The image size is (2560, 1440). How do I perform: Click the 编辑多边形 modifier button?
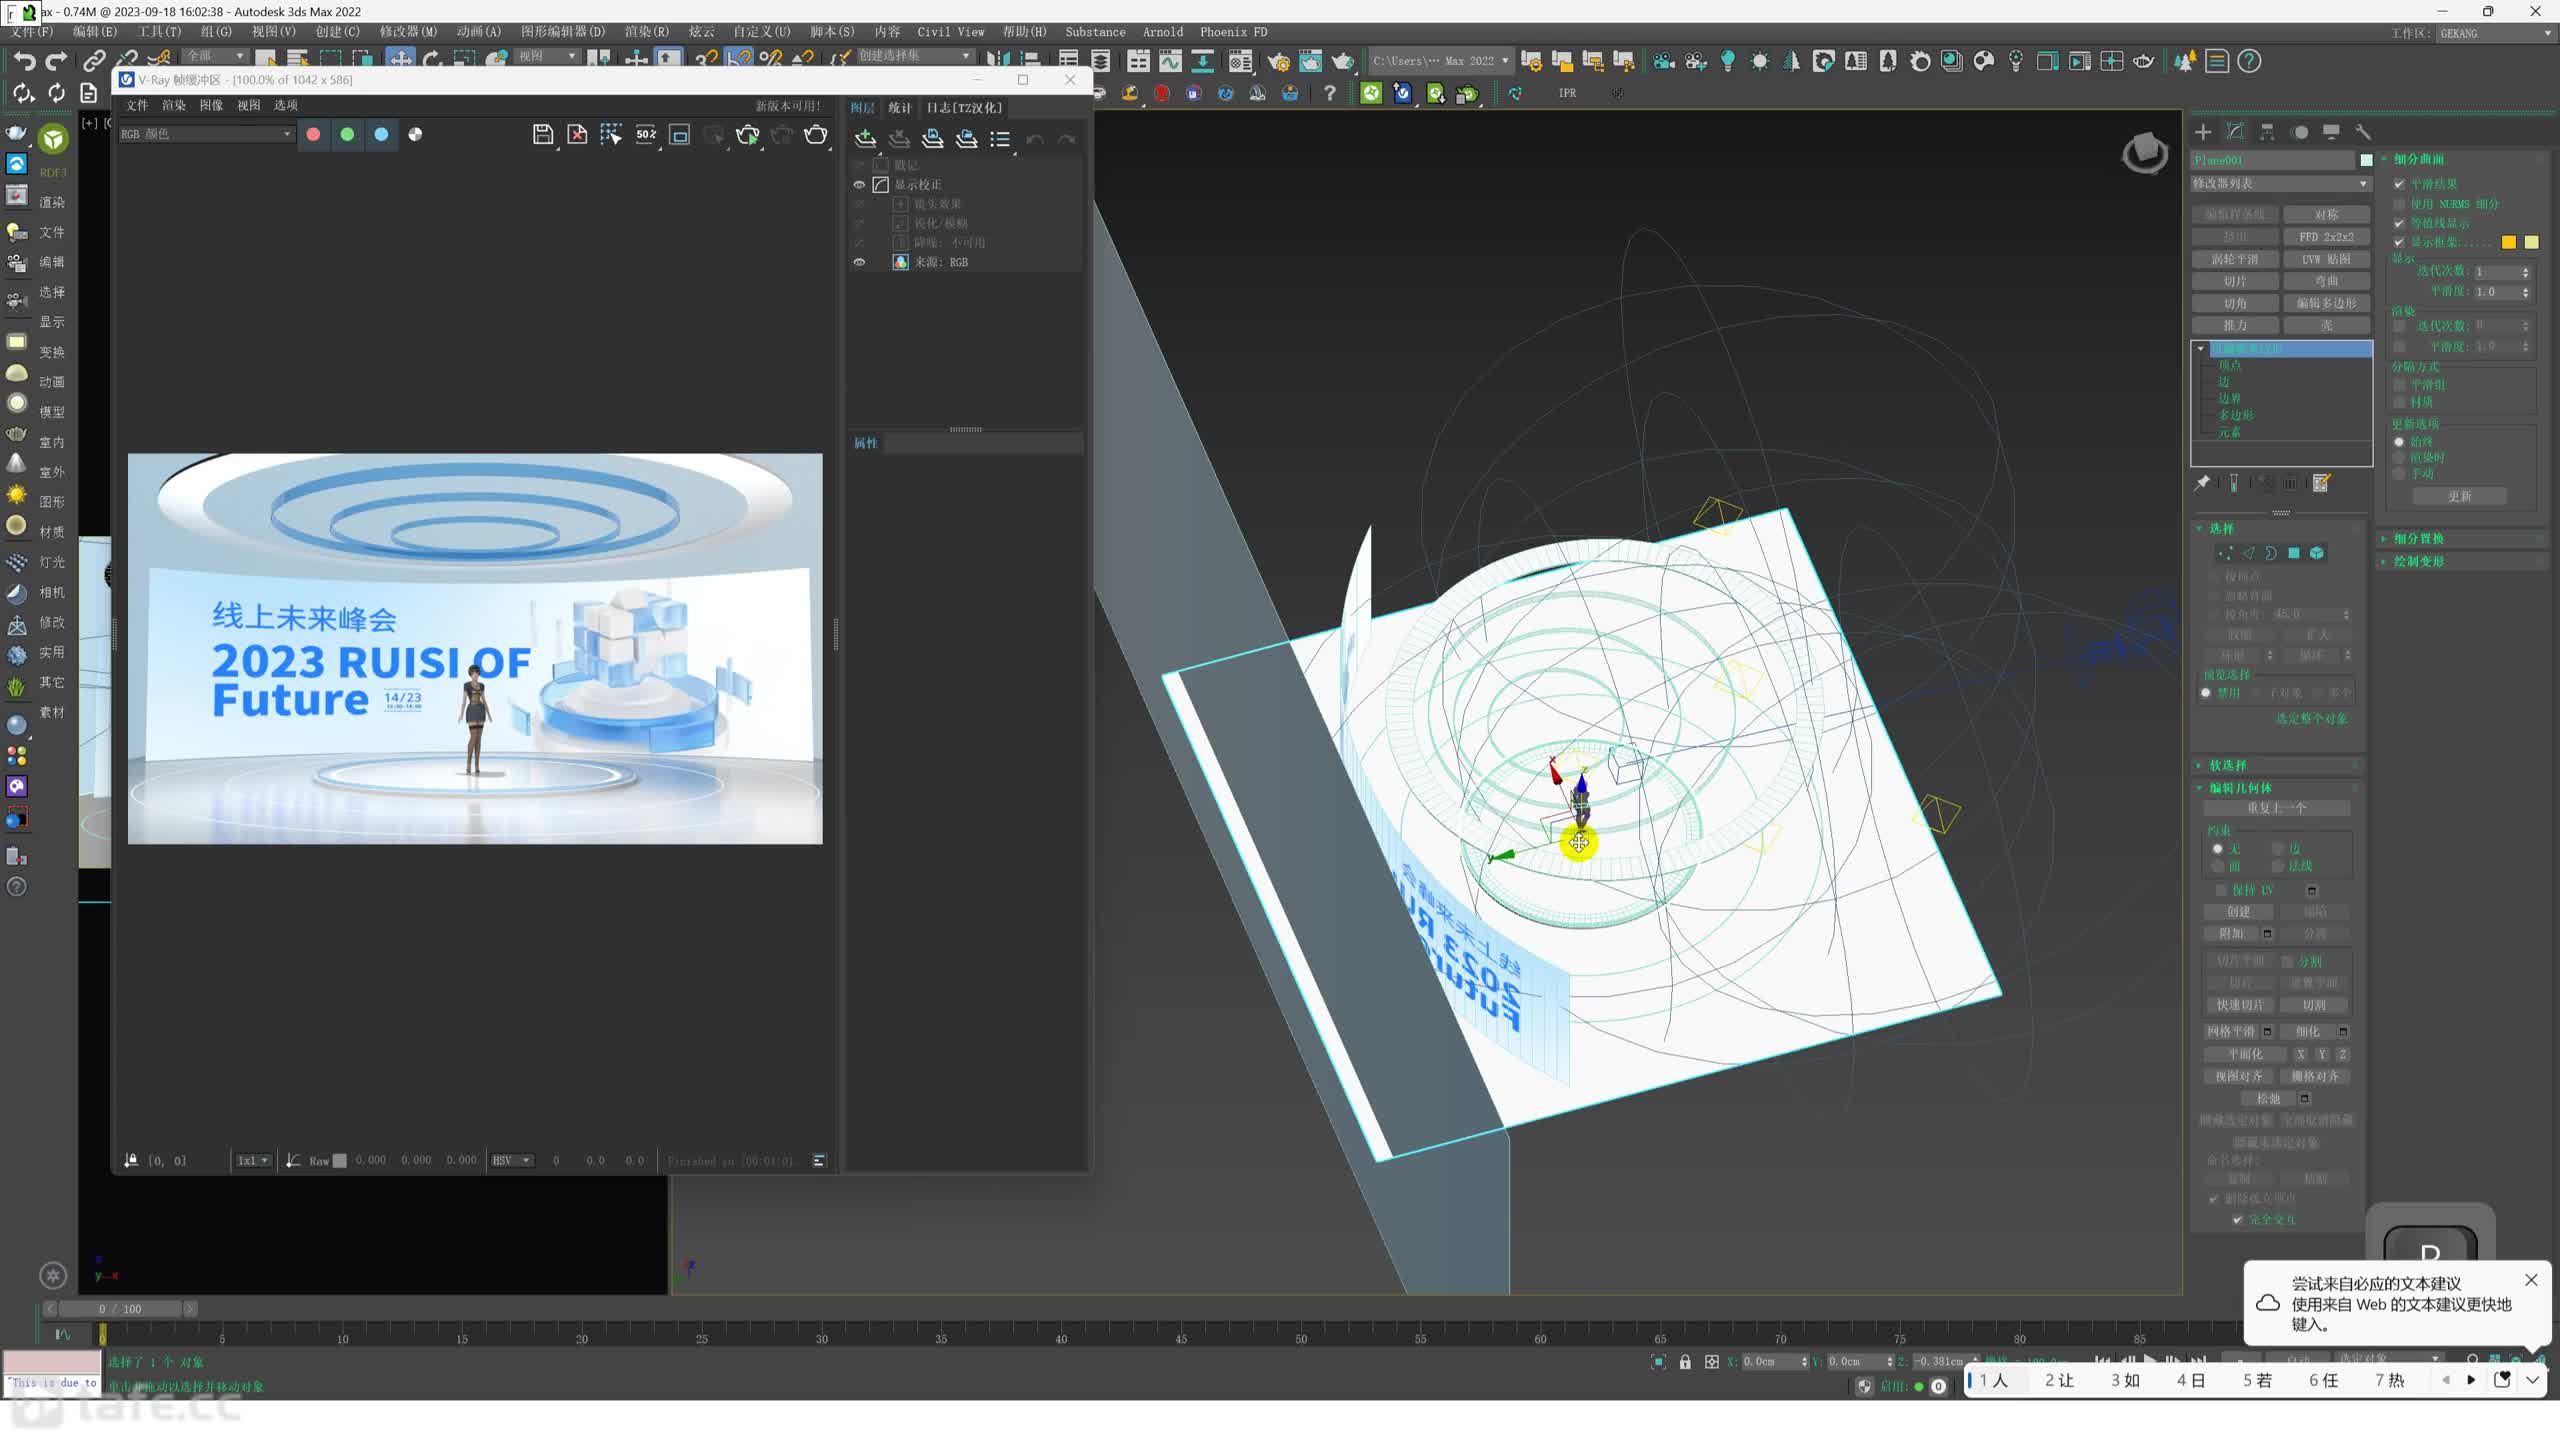coord(2326,303)
